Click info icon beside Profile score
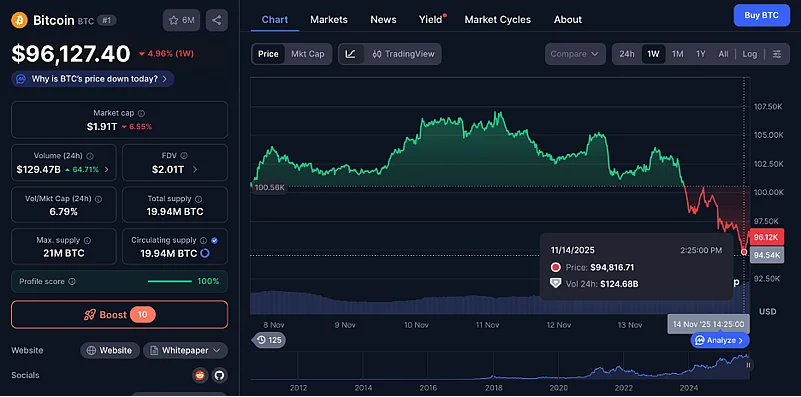 point(72,282)
